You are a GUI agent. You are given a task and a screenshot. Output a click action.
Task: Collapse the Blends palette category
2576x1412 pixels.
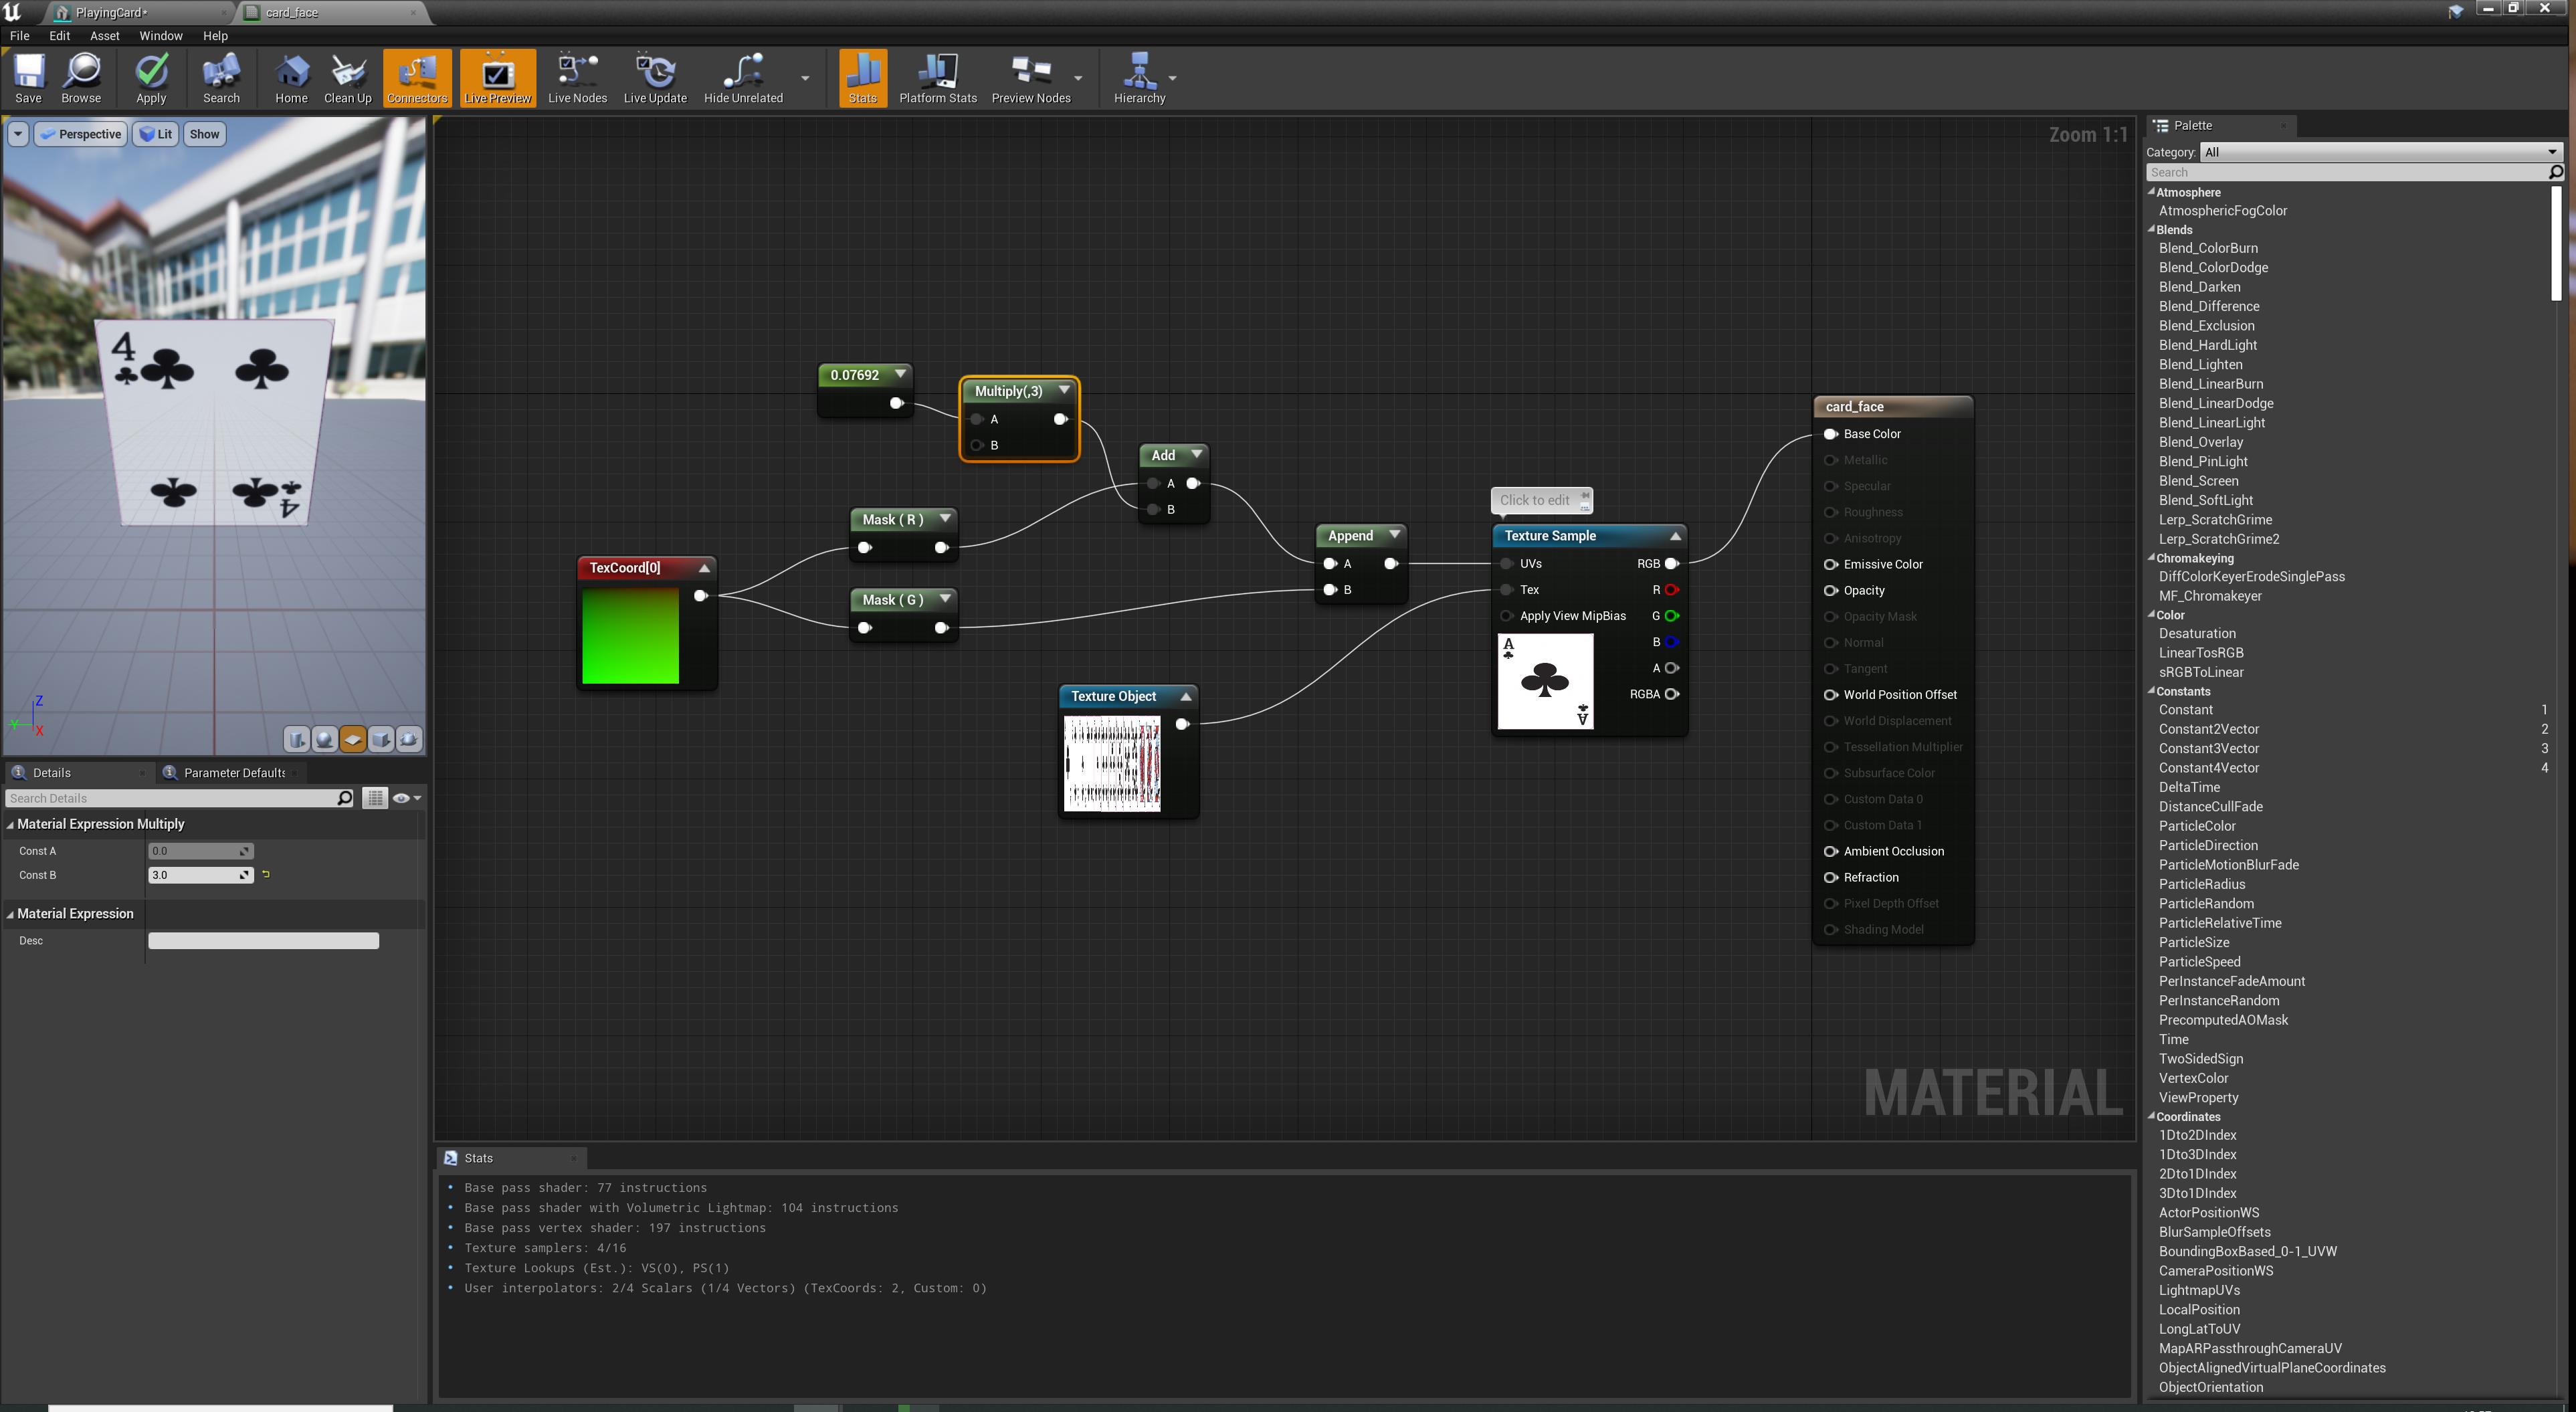(2151, 229)
